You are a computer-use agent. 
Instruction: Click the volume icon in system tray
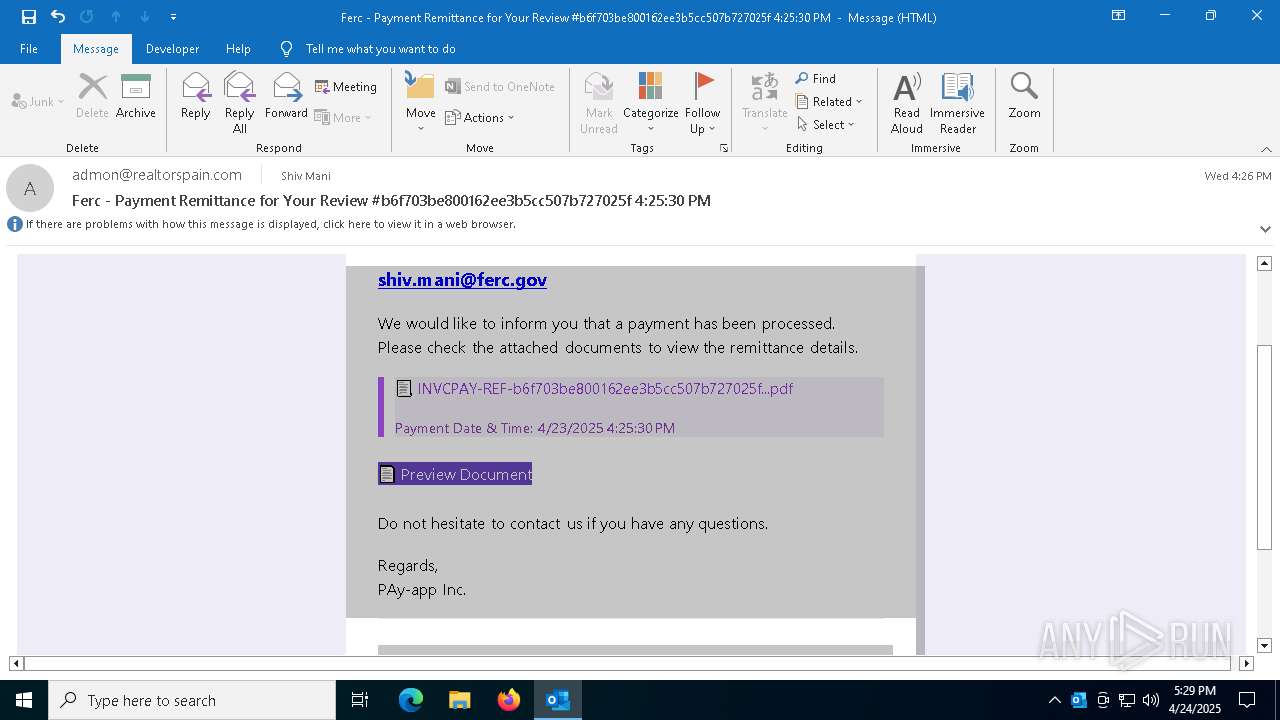(1151, 700)
